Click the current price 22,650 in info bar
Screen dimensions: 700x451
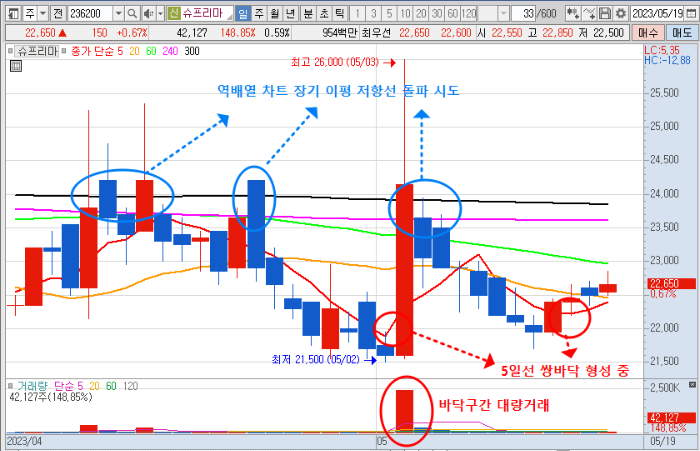point(40,33)
